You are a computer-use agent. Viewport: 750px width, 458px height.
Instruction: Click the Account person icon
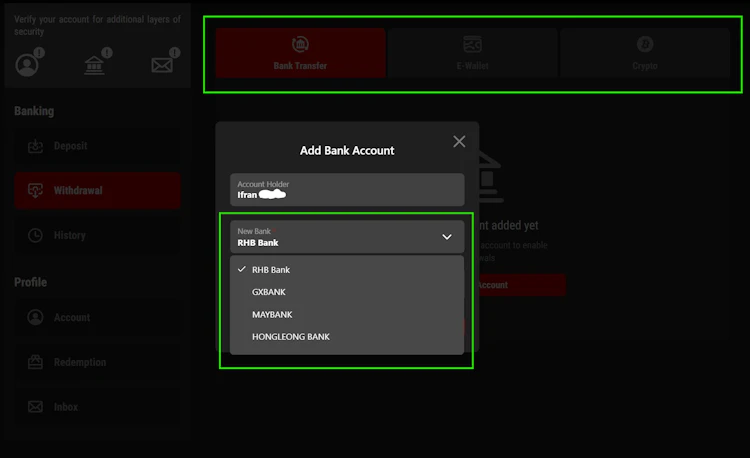pyautogui.click(x=35, y=317)
